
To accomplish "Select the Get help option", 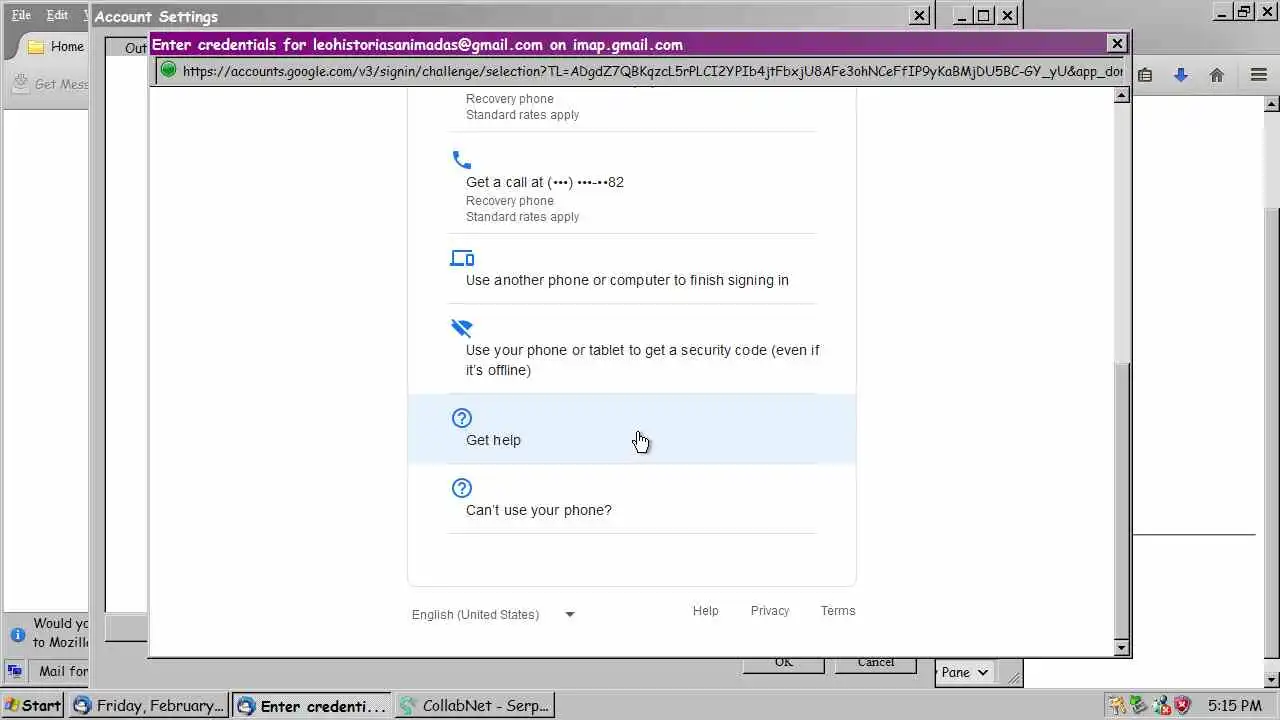I will [632, 429].
